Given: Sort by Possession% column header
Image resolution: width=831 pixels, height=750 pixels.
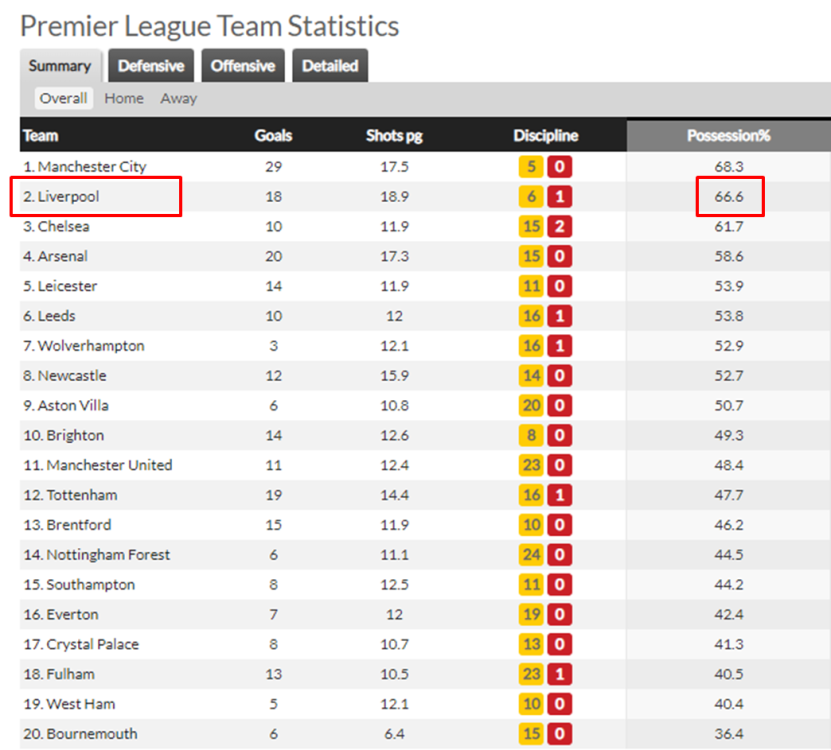Looking at the screenshot, I should point(728,136).
